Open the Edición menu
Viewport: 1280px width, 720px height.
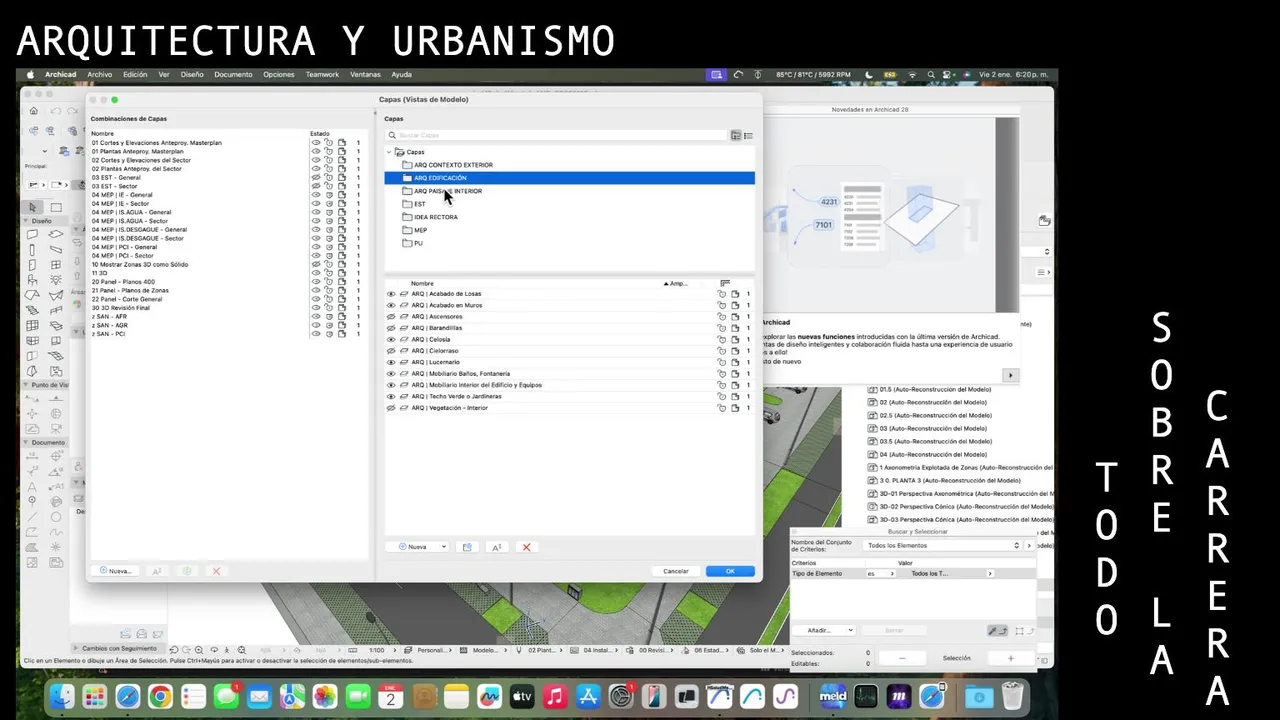click(x=135, y=74)
